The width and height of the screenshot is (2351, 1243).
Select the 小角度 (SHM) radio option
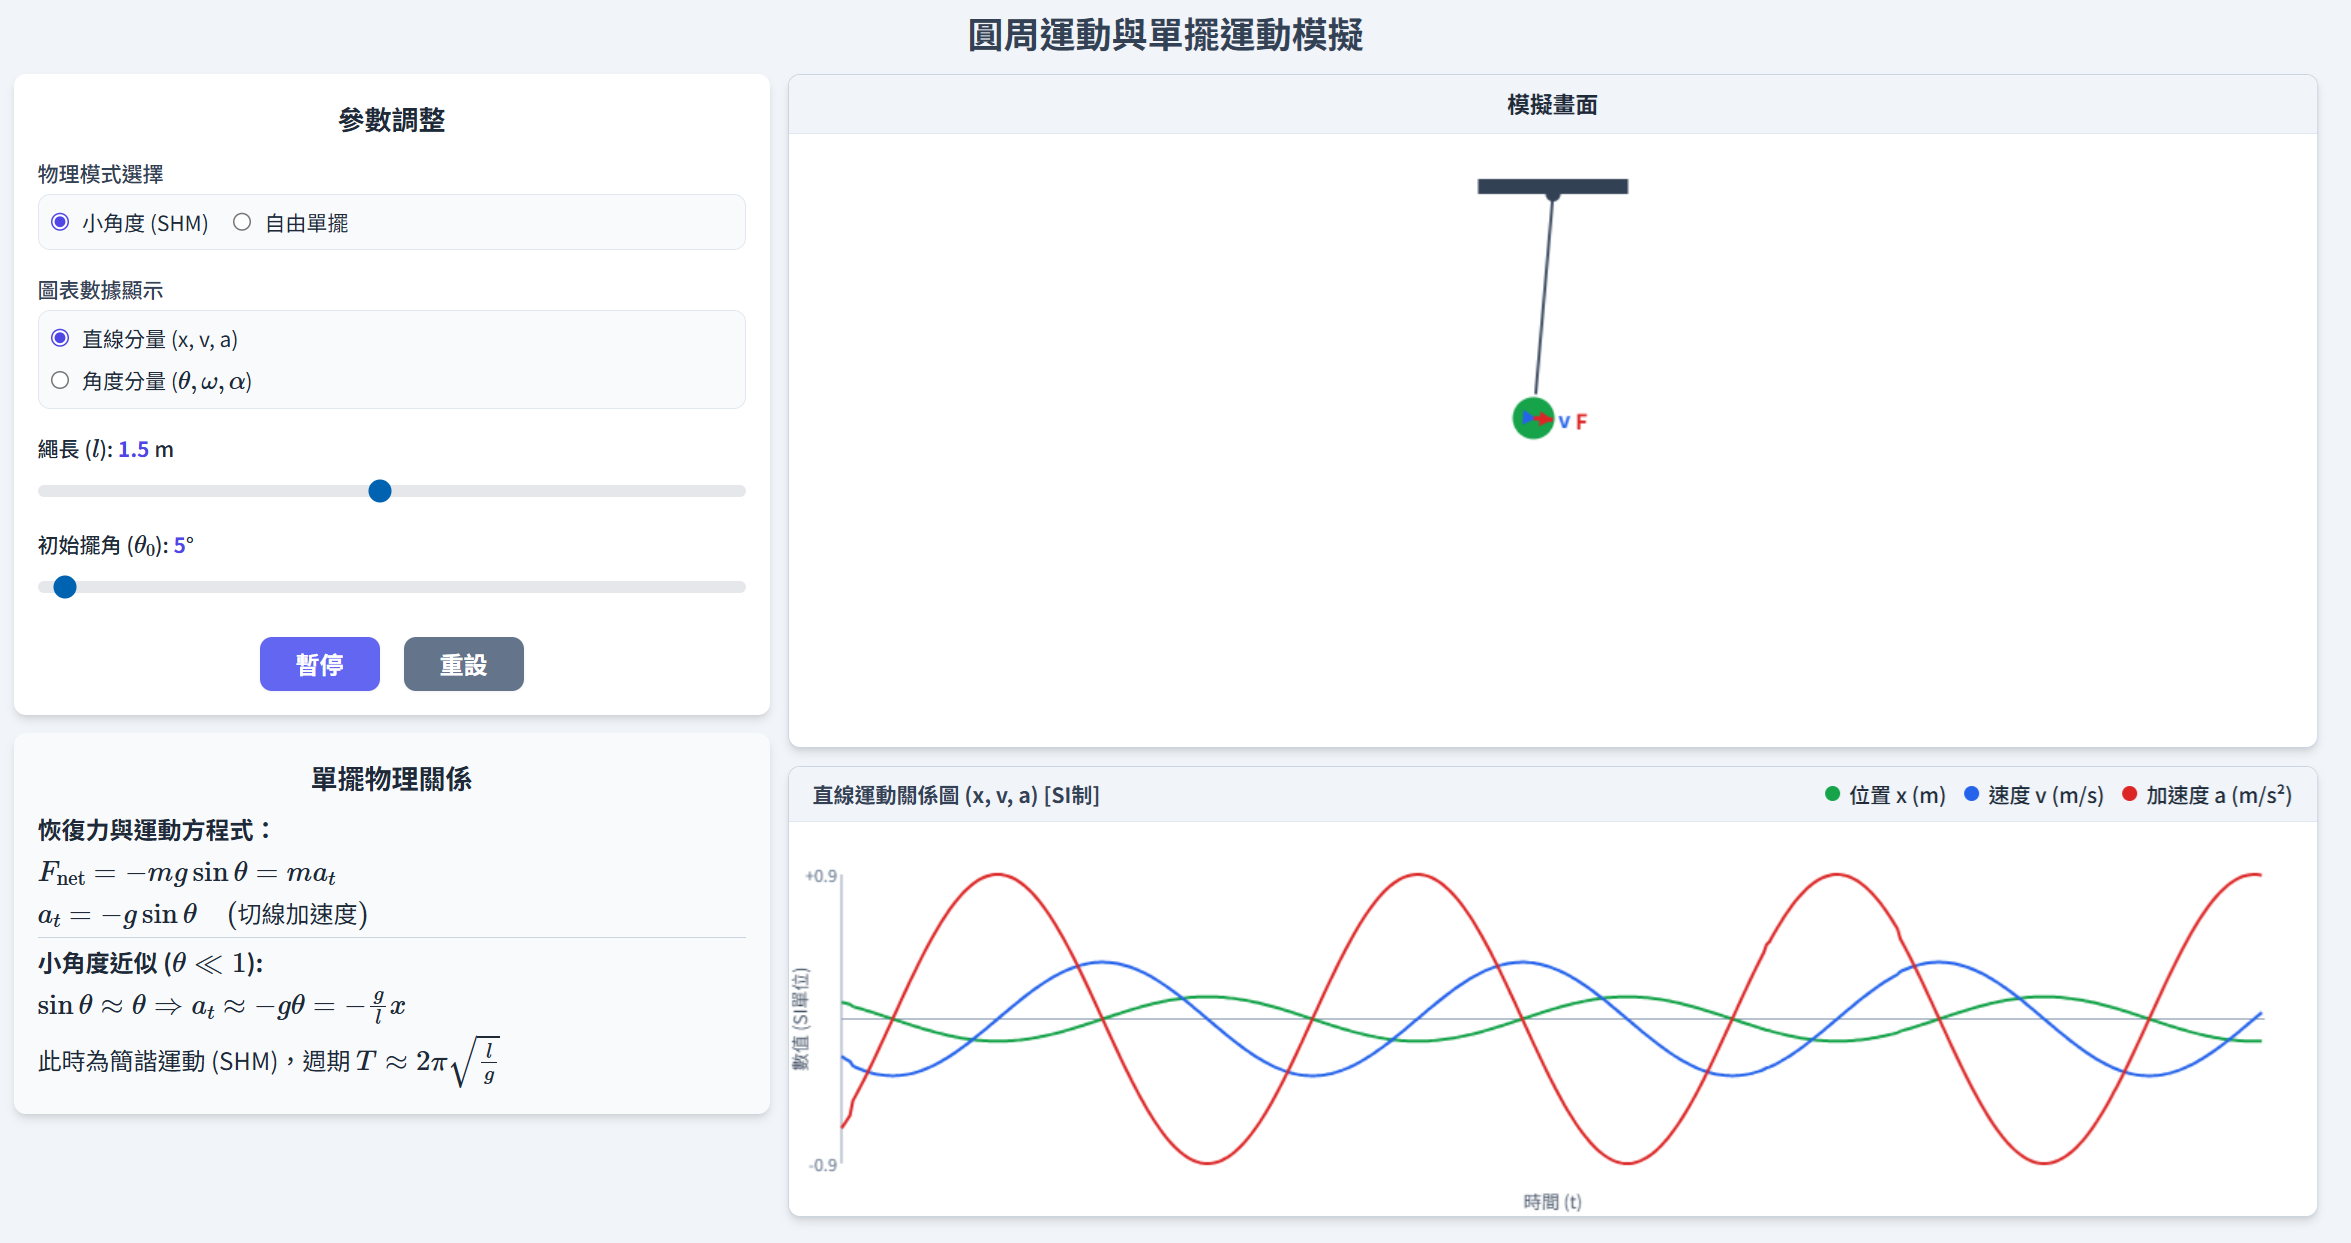pos(60,222)
